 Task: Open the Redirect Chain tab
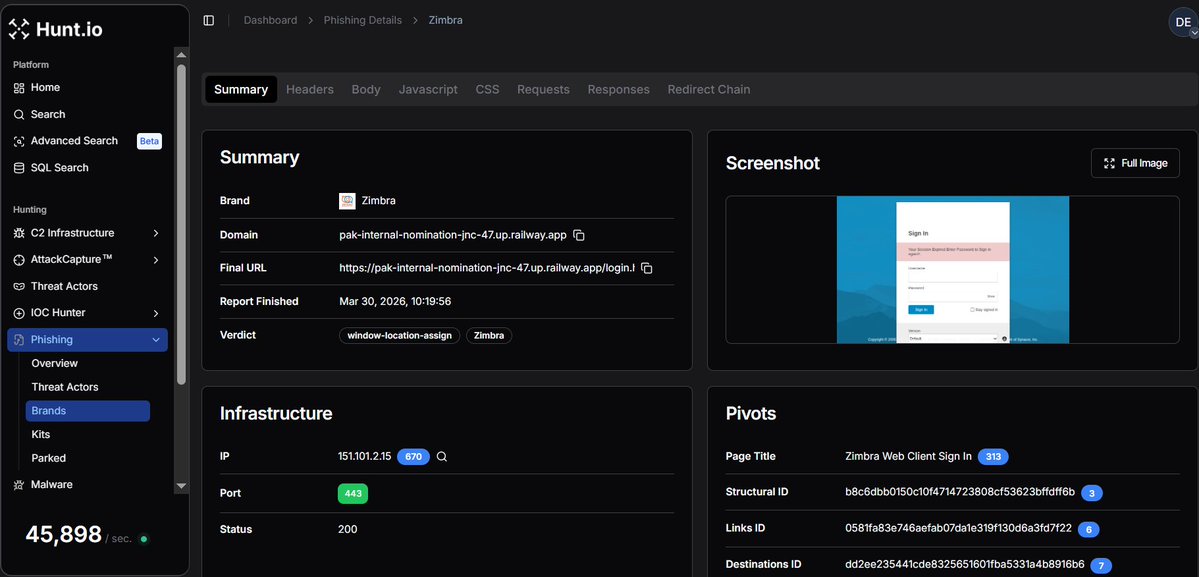click(x=709, y=89)
